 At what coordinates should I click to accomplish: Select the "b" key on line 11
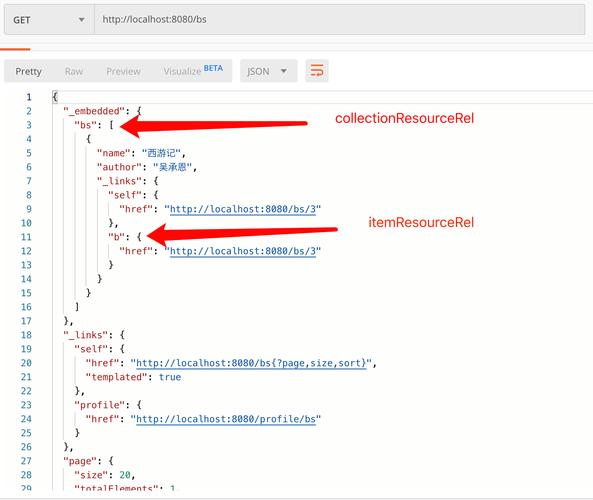(117, 237)
